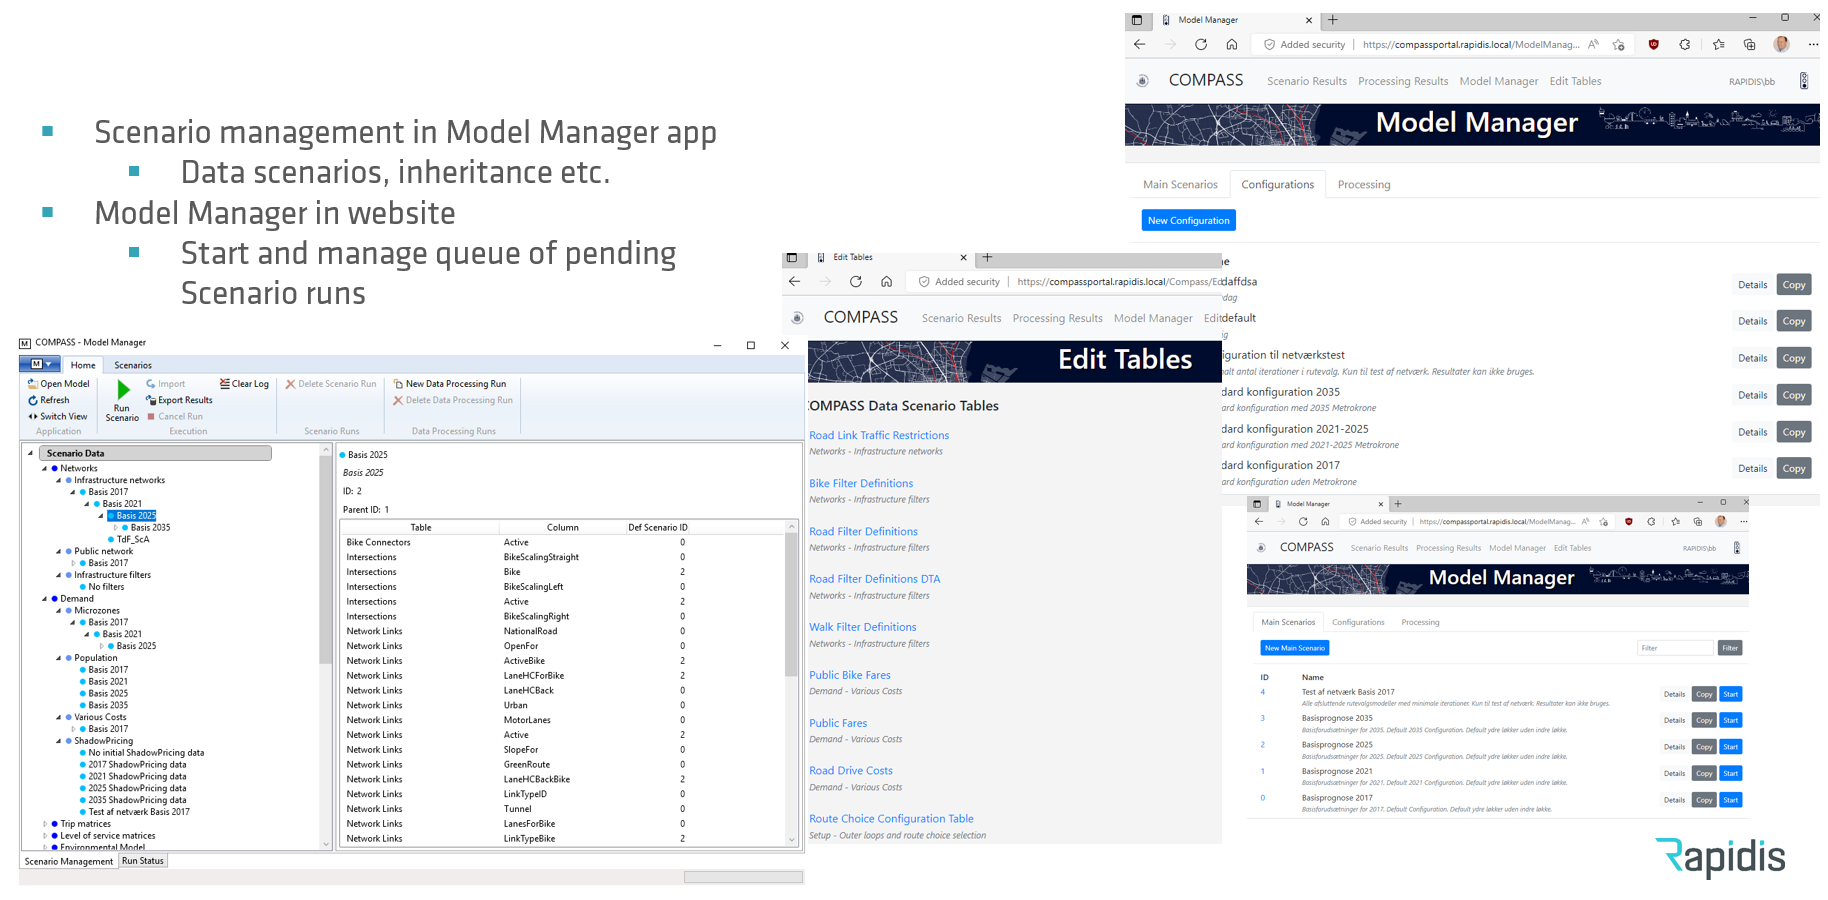Click the green Run Scenario play icon
The width and height of the screenshot is (1828, 900).
[123, 389]
